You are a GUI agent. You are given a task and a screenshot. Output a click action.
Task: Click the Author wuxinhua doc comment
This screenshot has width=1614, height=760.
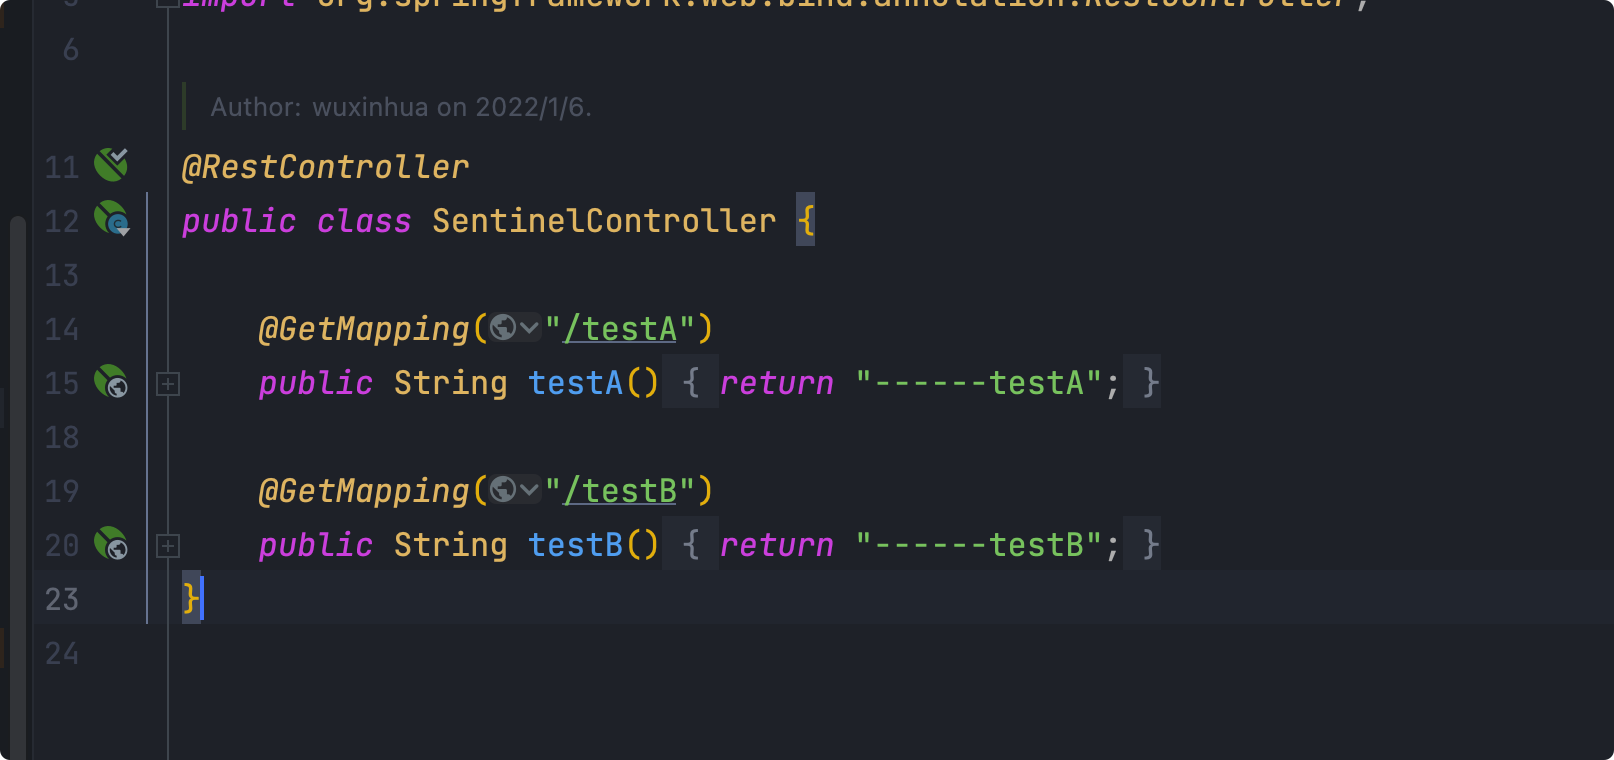coord(401,107)
